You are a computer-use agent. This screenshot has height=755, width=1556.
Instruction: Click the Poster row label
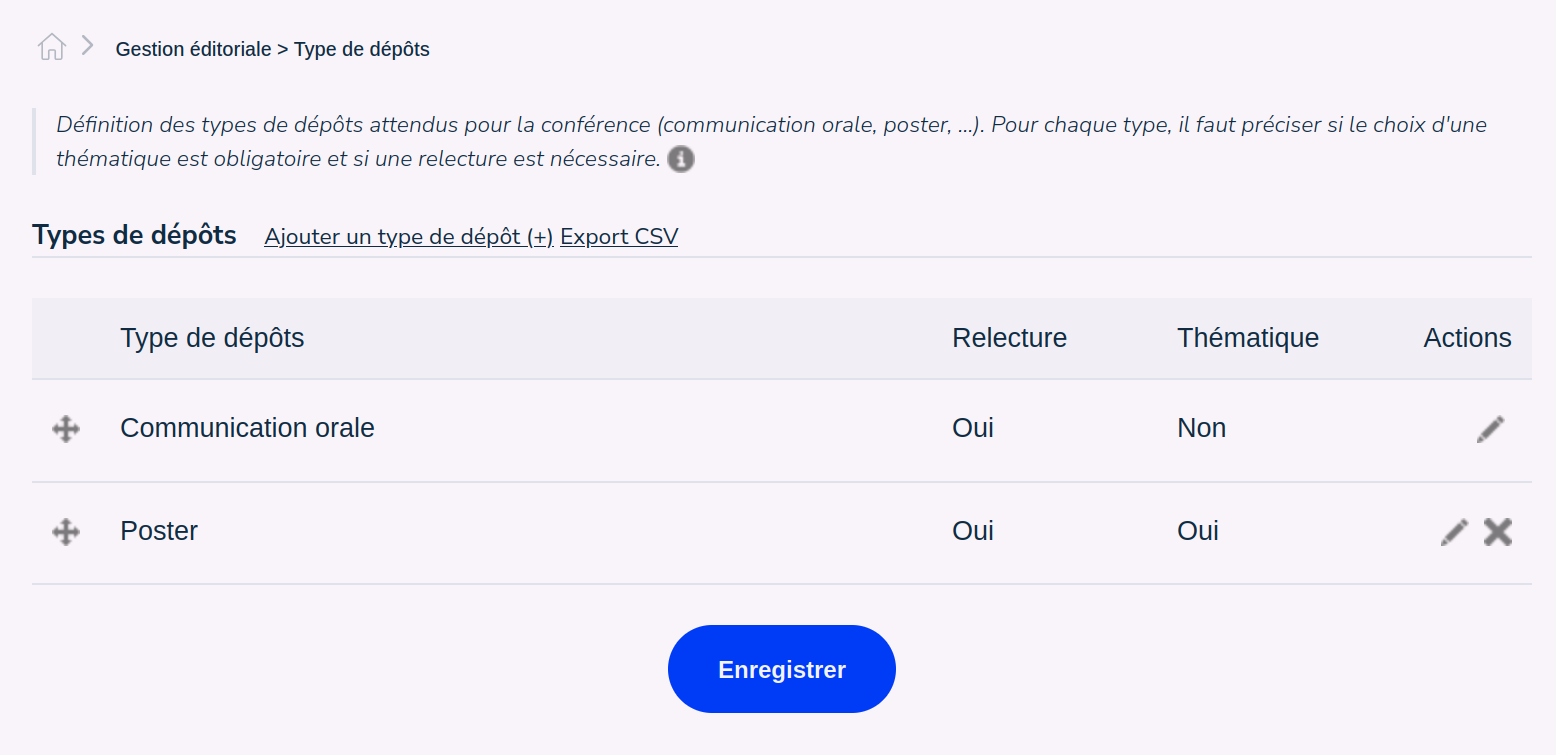[x=159, y=531]
